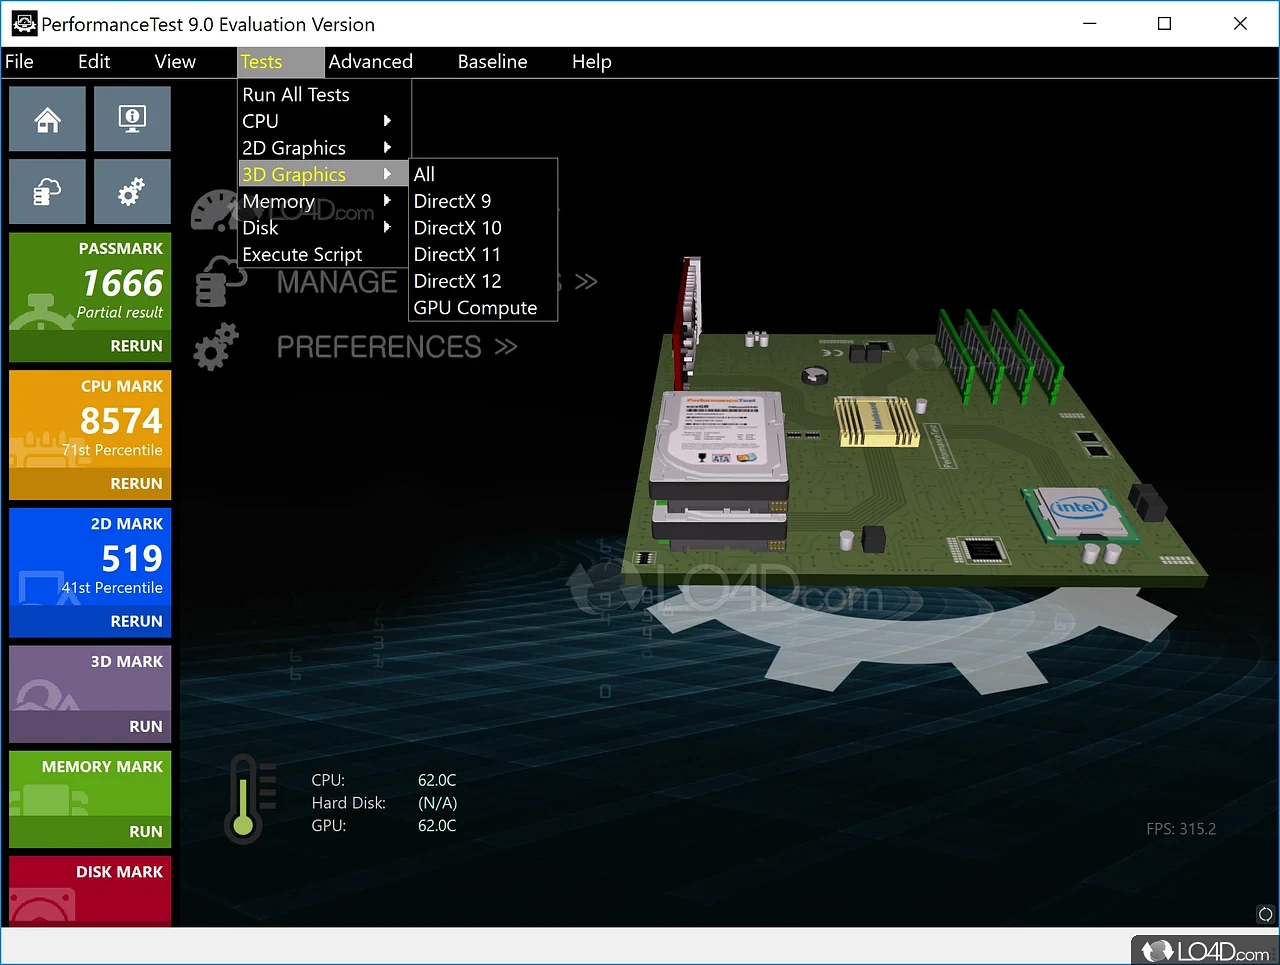The width and height of the screenshot is (1280, 965).
Task: Click the large gears icon beside Preferences
Action: (x=215, y=347)
